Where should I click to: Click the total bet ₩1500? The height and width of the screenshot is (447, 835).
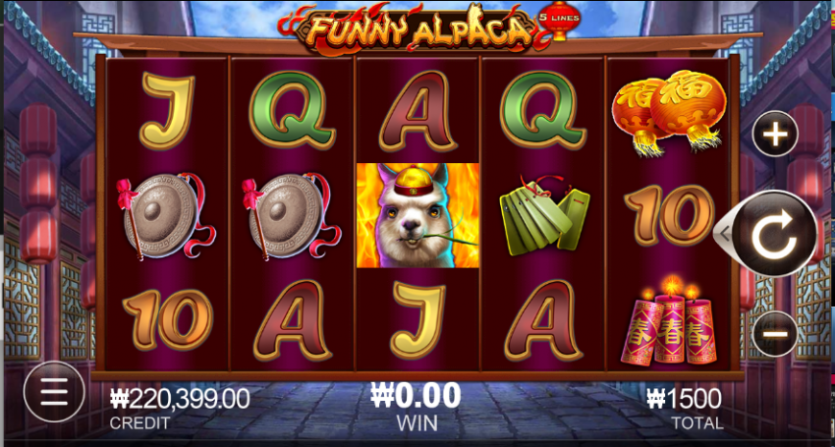pos(684,399)
